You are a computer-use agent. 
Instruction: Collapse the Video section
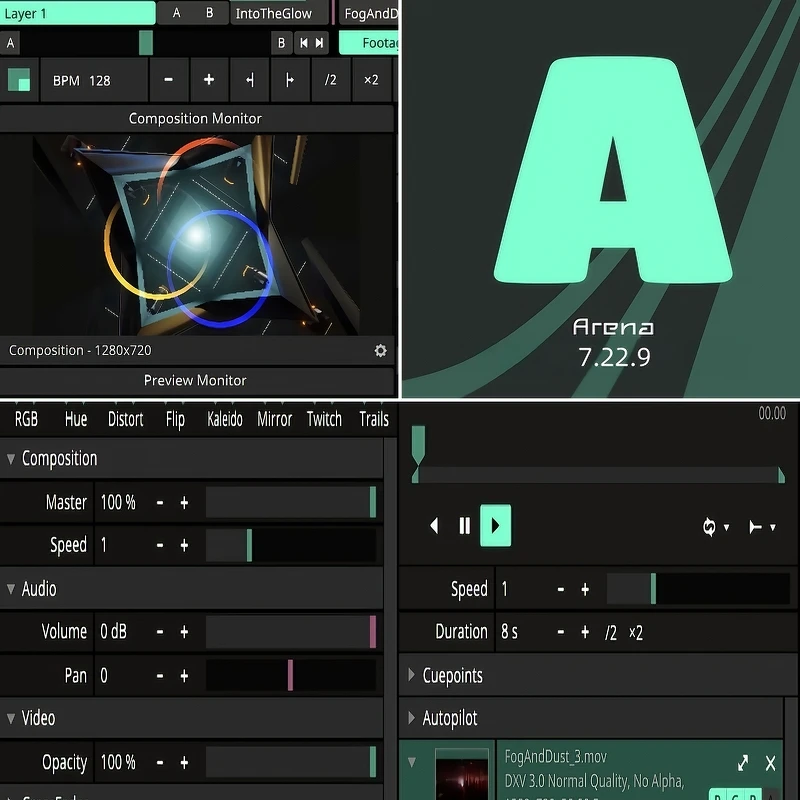tap(11, 718)
